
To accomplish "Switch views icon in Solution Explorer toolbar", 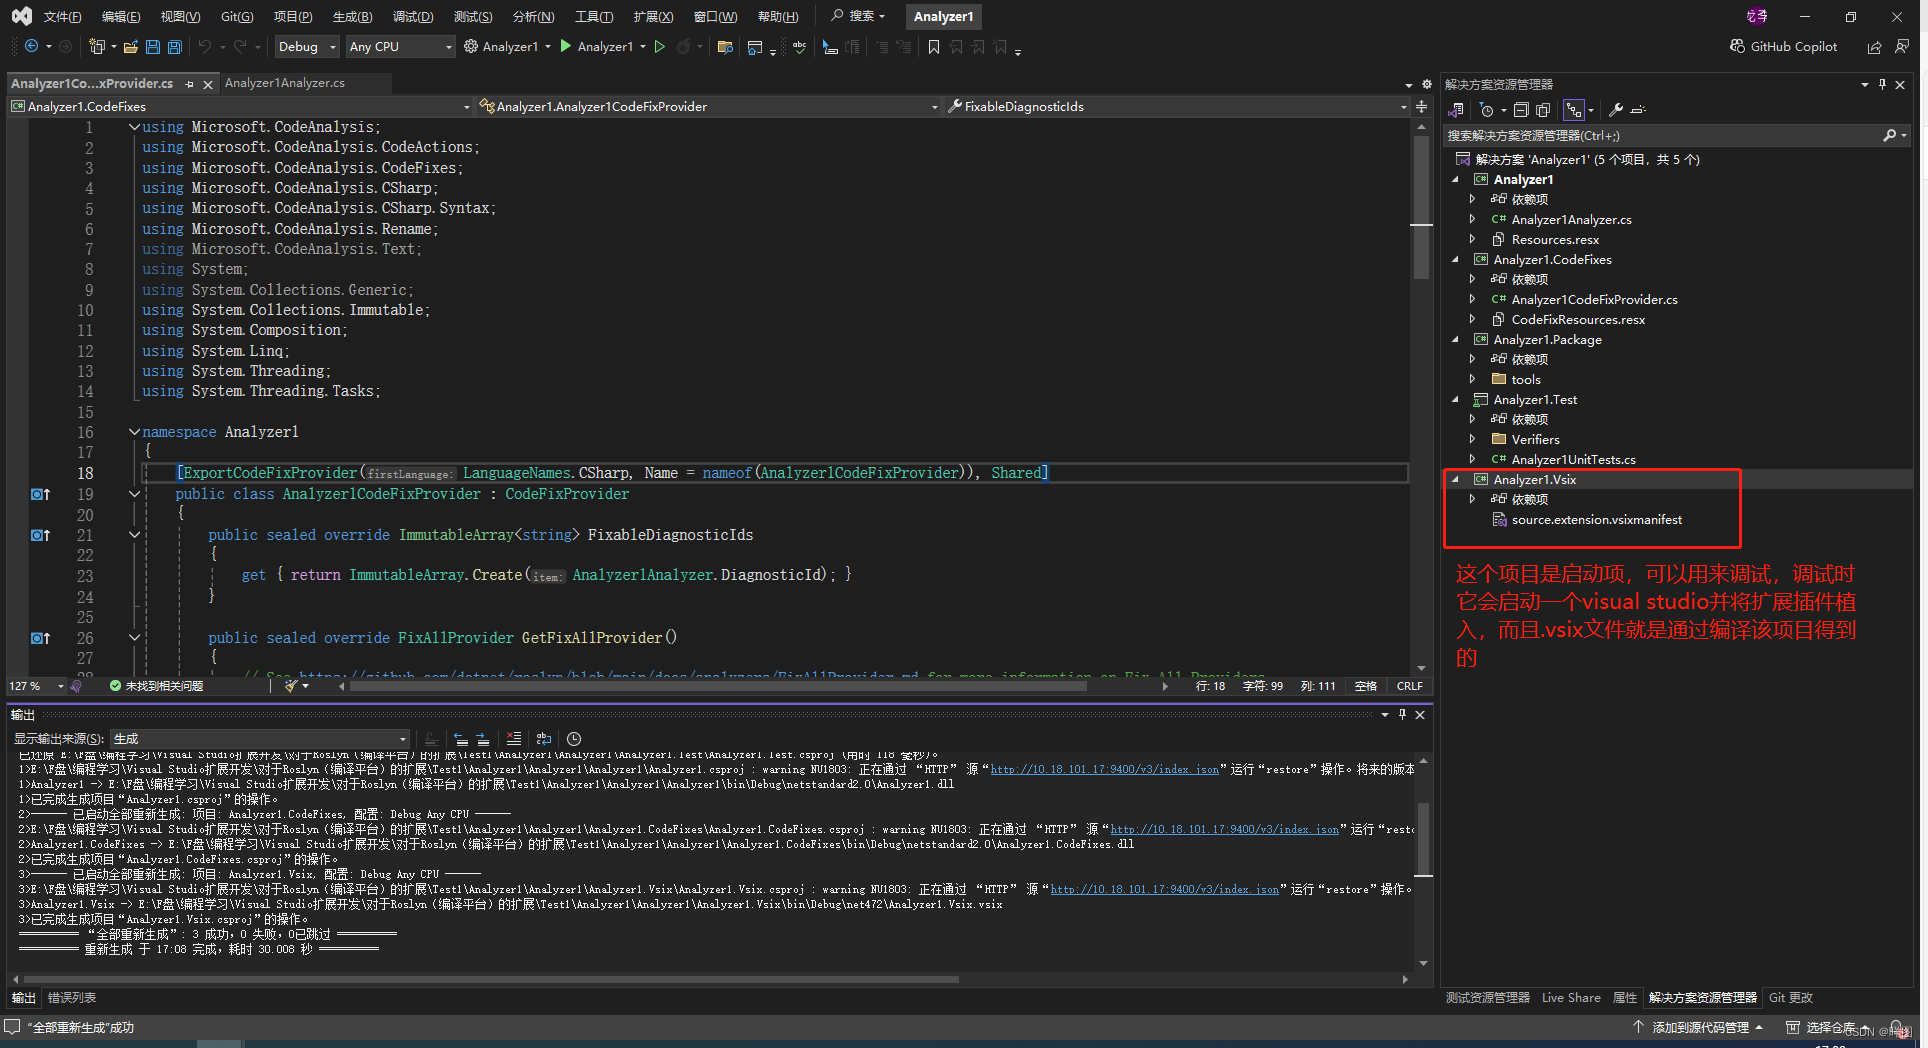I will [x=1457, y=110].
